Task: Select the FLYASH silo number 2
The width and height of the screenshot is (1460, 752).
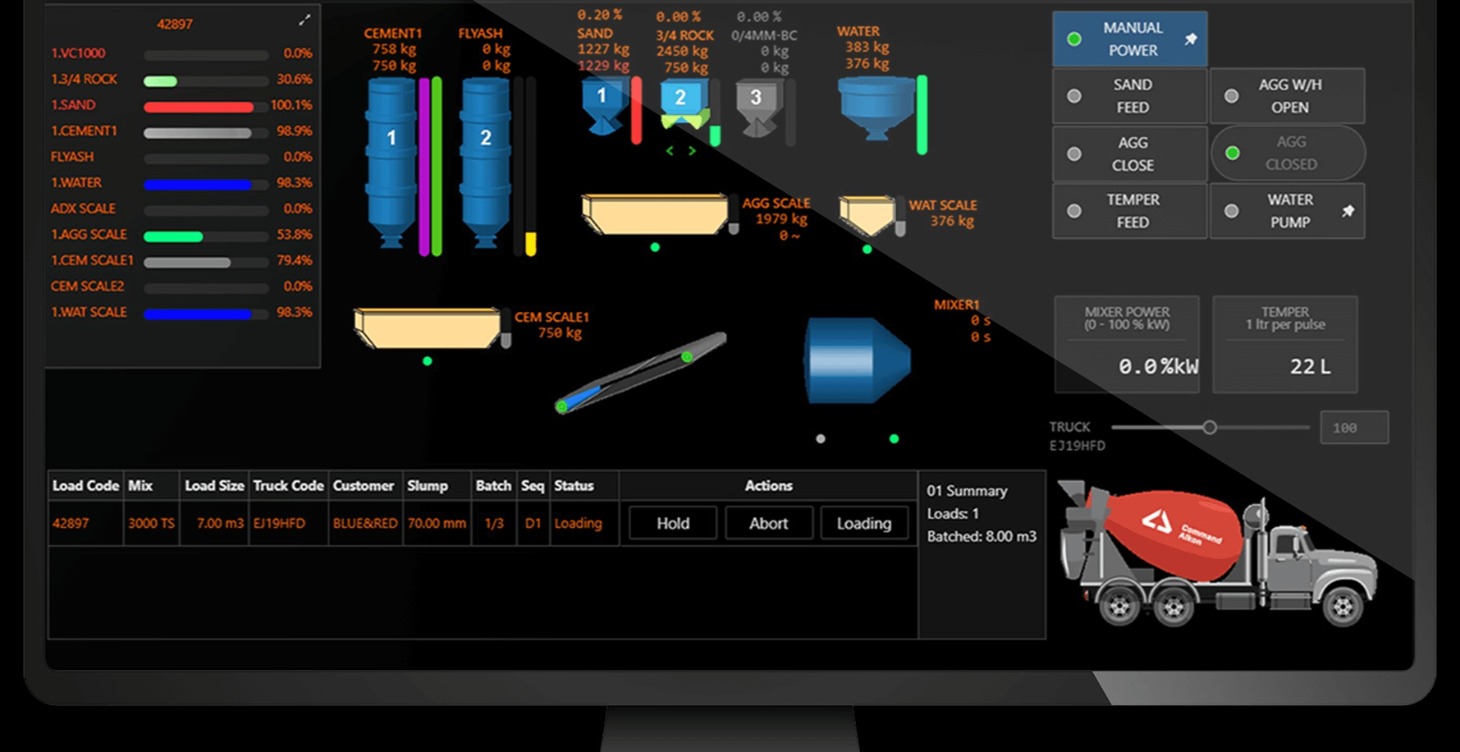Action: click(x=485, y=162)
